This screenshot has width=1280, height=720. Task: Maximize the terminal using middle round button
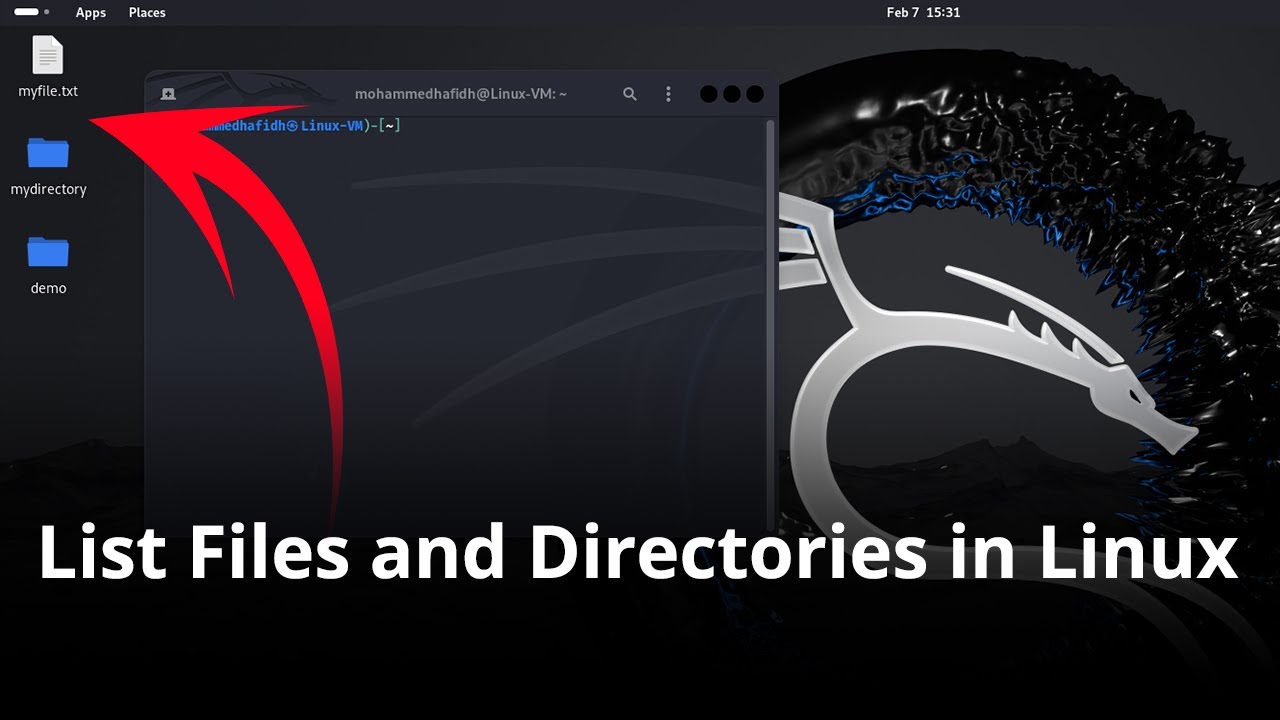click(x=732, y=94)
